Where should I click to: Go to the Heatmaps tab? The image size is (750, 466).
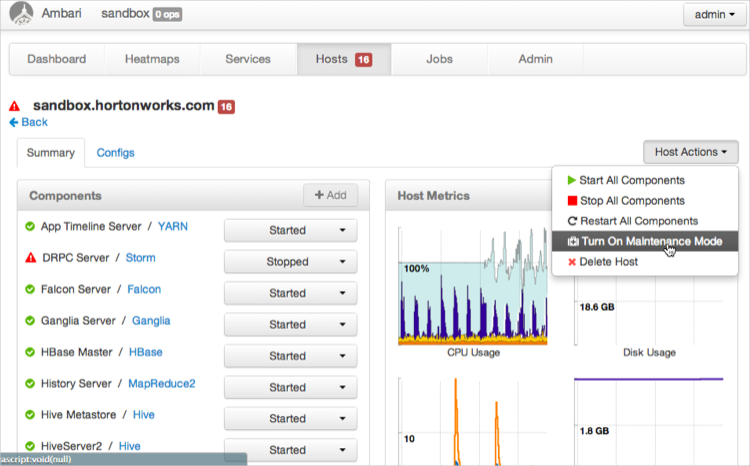click(x=152, y=59)
